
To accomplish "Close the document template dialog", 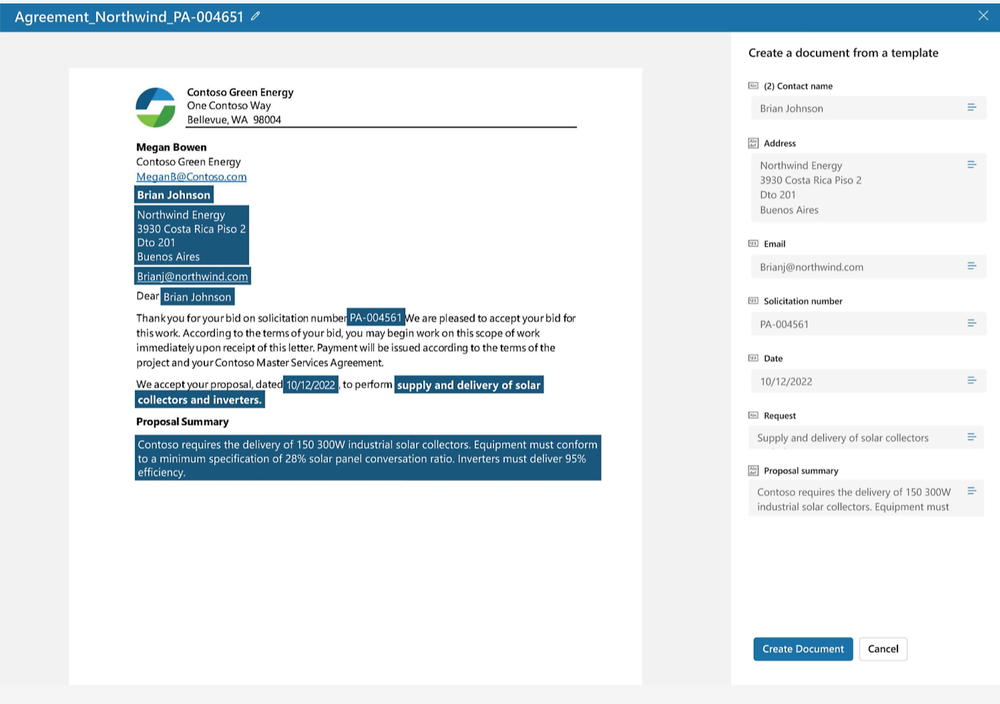I will click(983, 15).
